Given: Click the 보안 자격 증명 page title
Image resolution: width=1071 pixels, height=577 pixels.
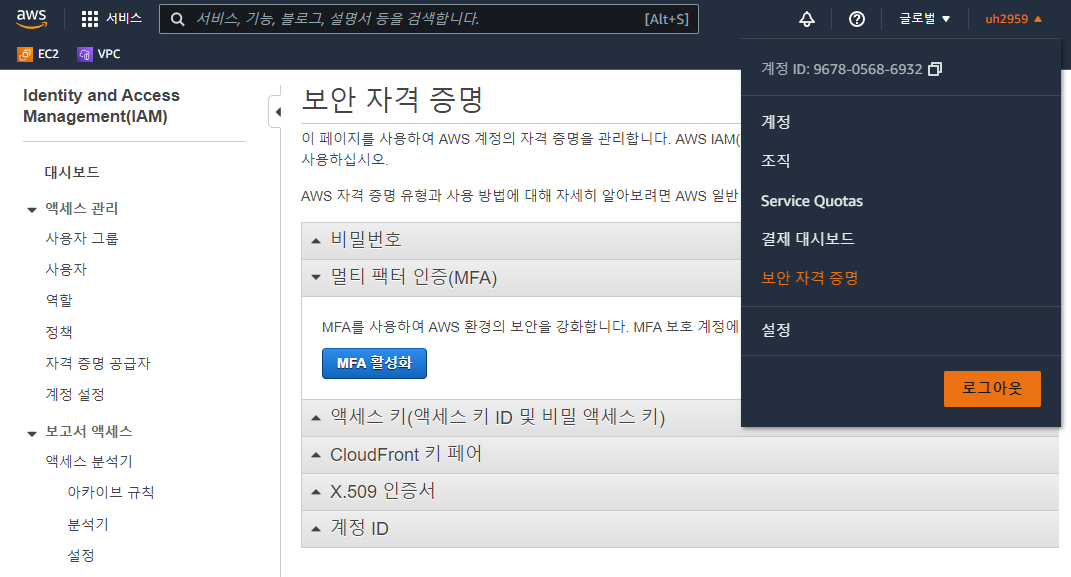Looking at the screenshot, I should [x=393, y=100].
